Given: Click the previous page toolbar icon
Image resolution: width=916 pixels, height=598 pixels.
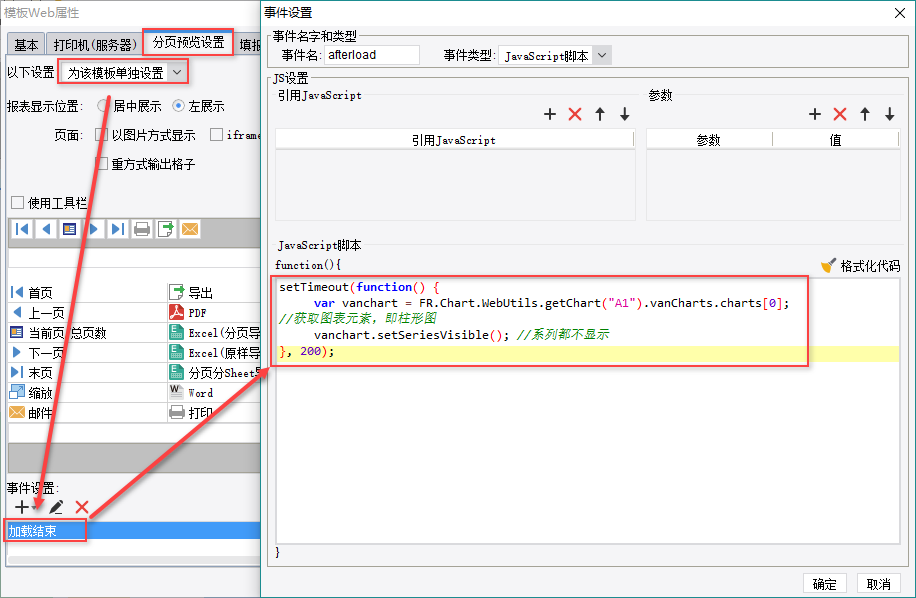Looking at the screenshot, I should (46, 229).
